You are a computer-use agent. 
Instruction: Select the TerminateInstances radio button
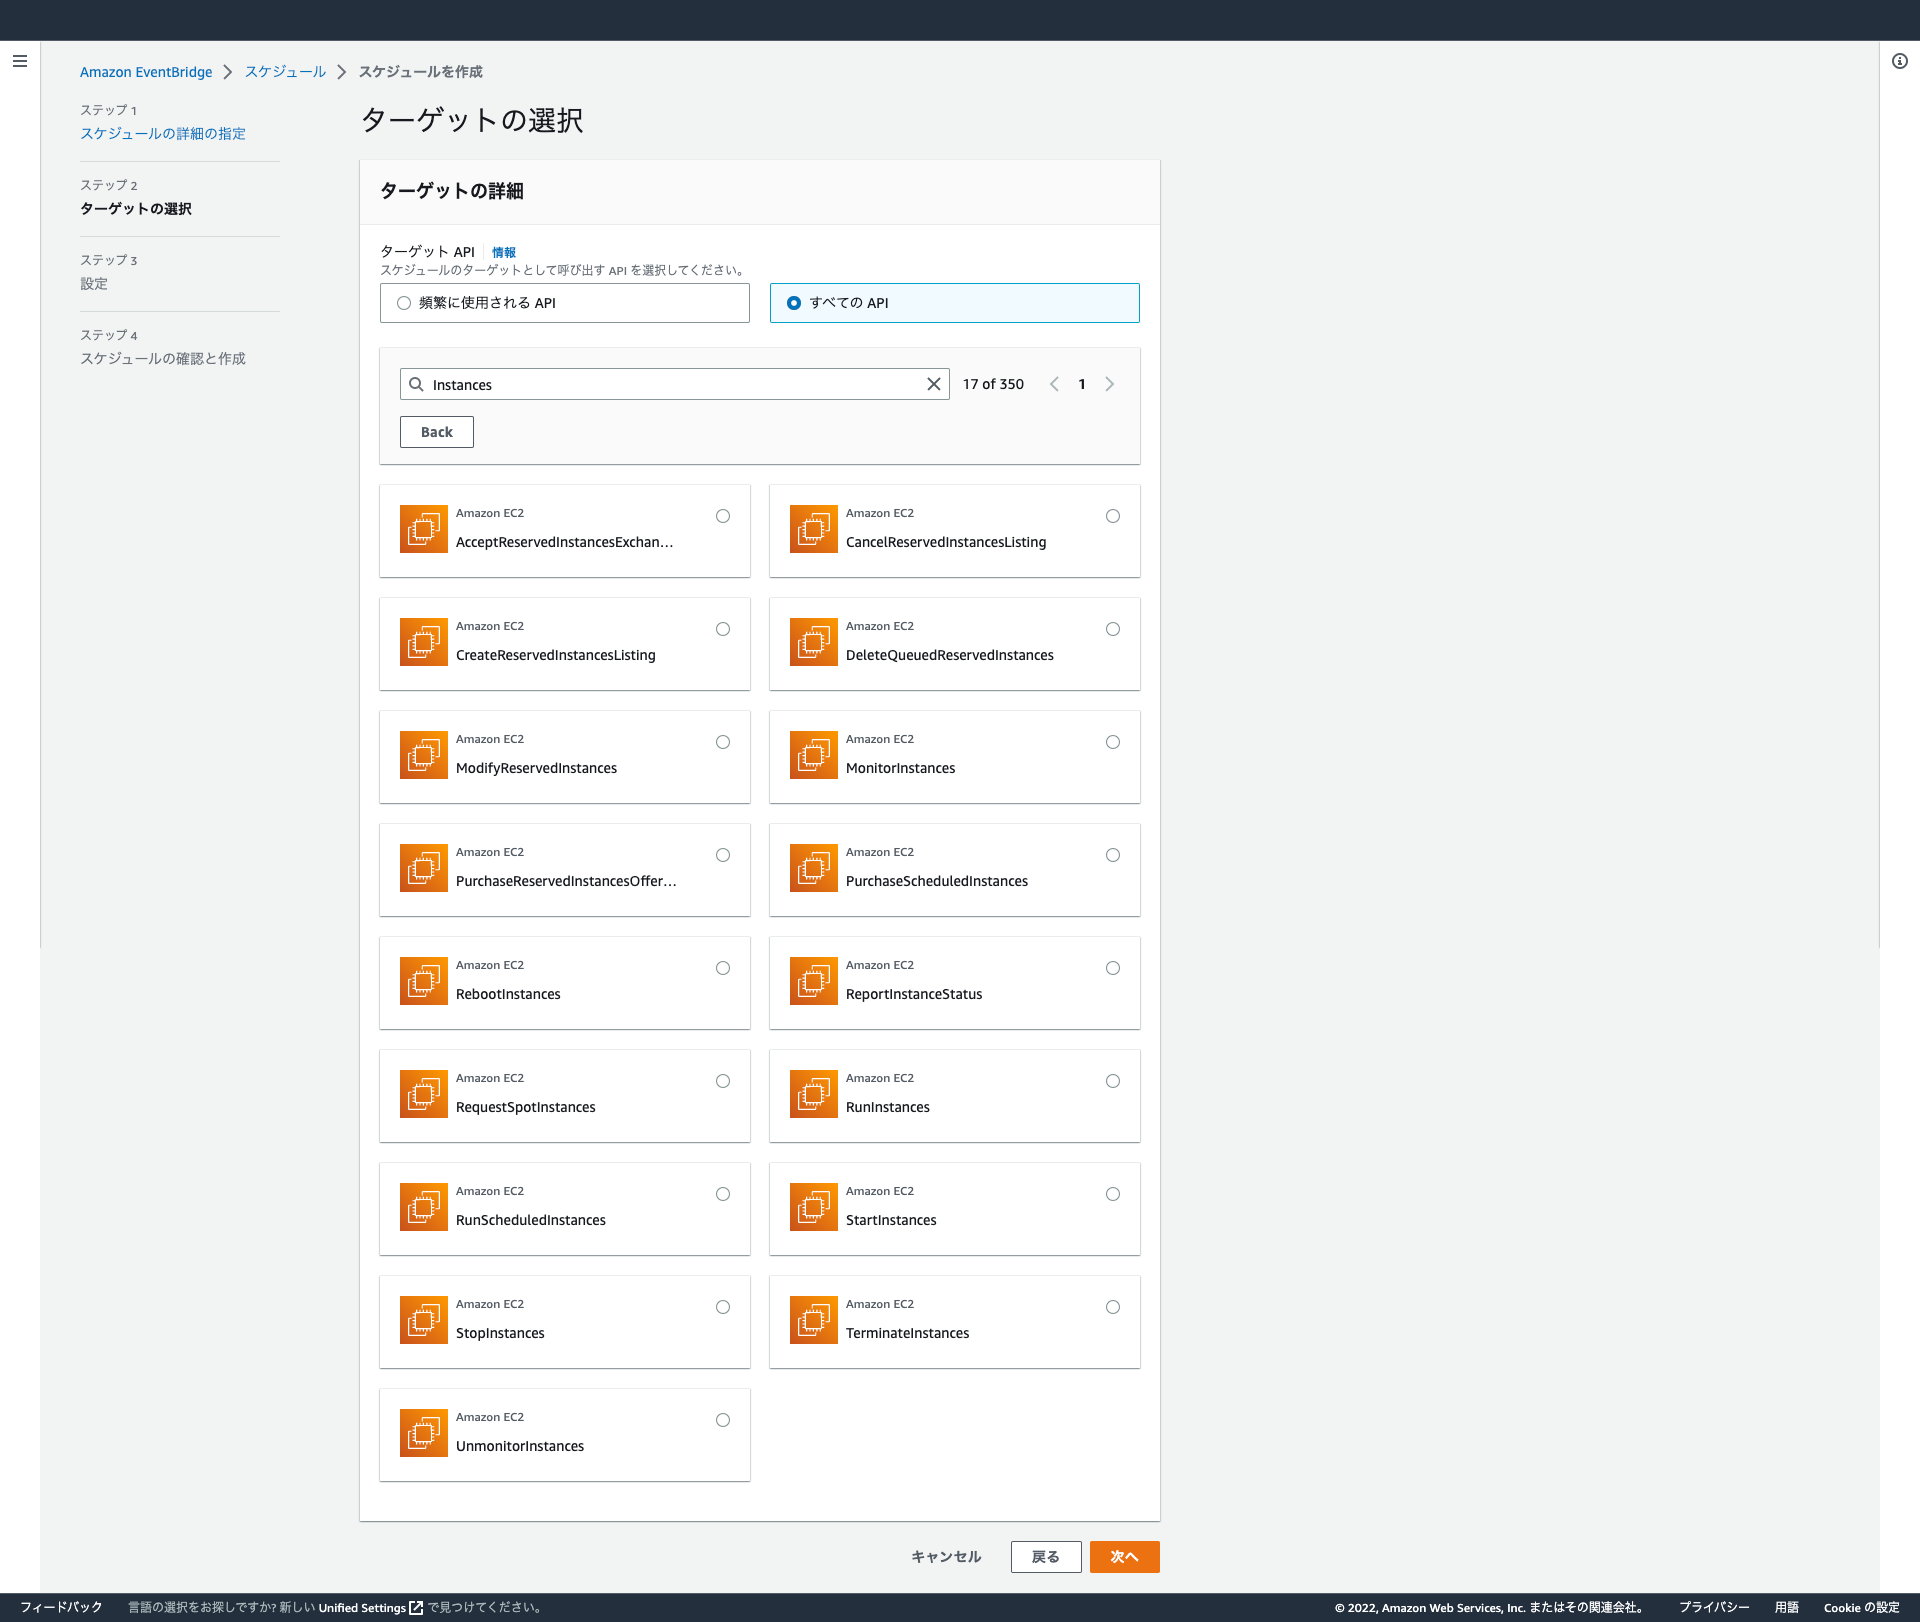pos(1113,1307)
